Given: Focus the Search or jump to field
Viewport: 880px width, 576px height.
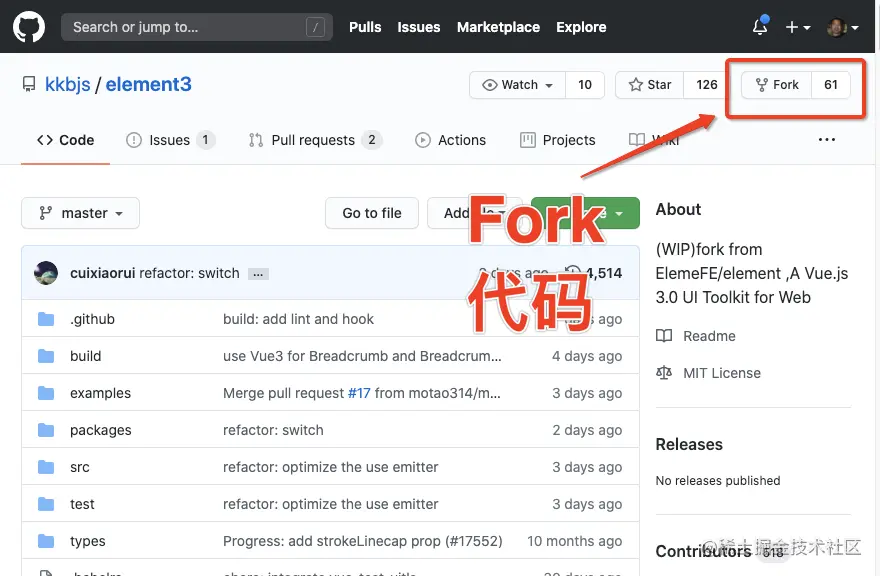Looking at the screenshot, I should 196,27.
